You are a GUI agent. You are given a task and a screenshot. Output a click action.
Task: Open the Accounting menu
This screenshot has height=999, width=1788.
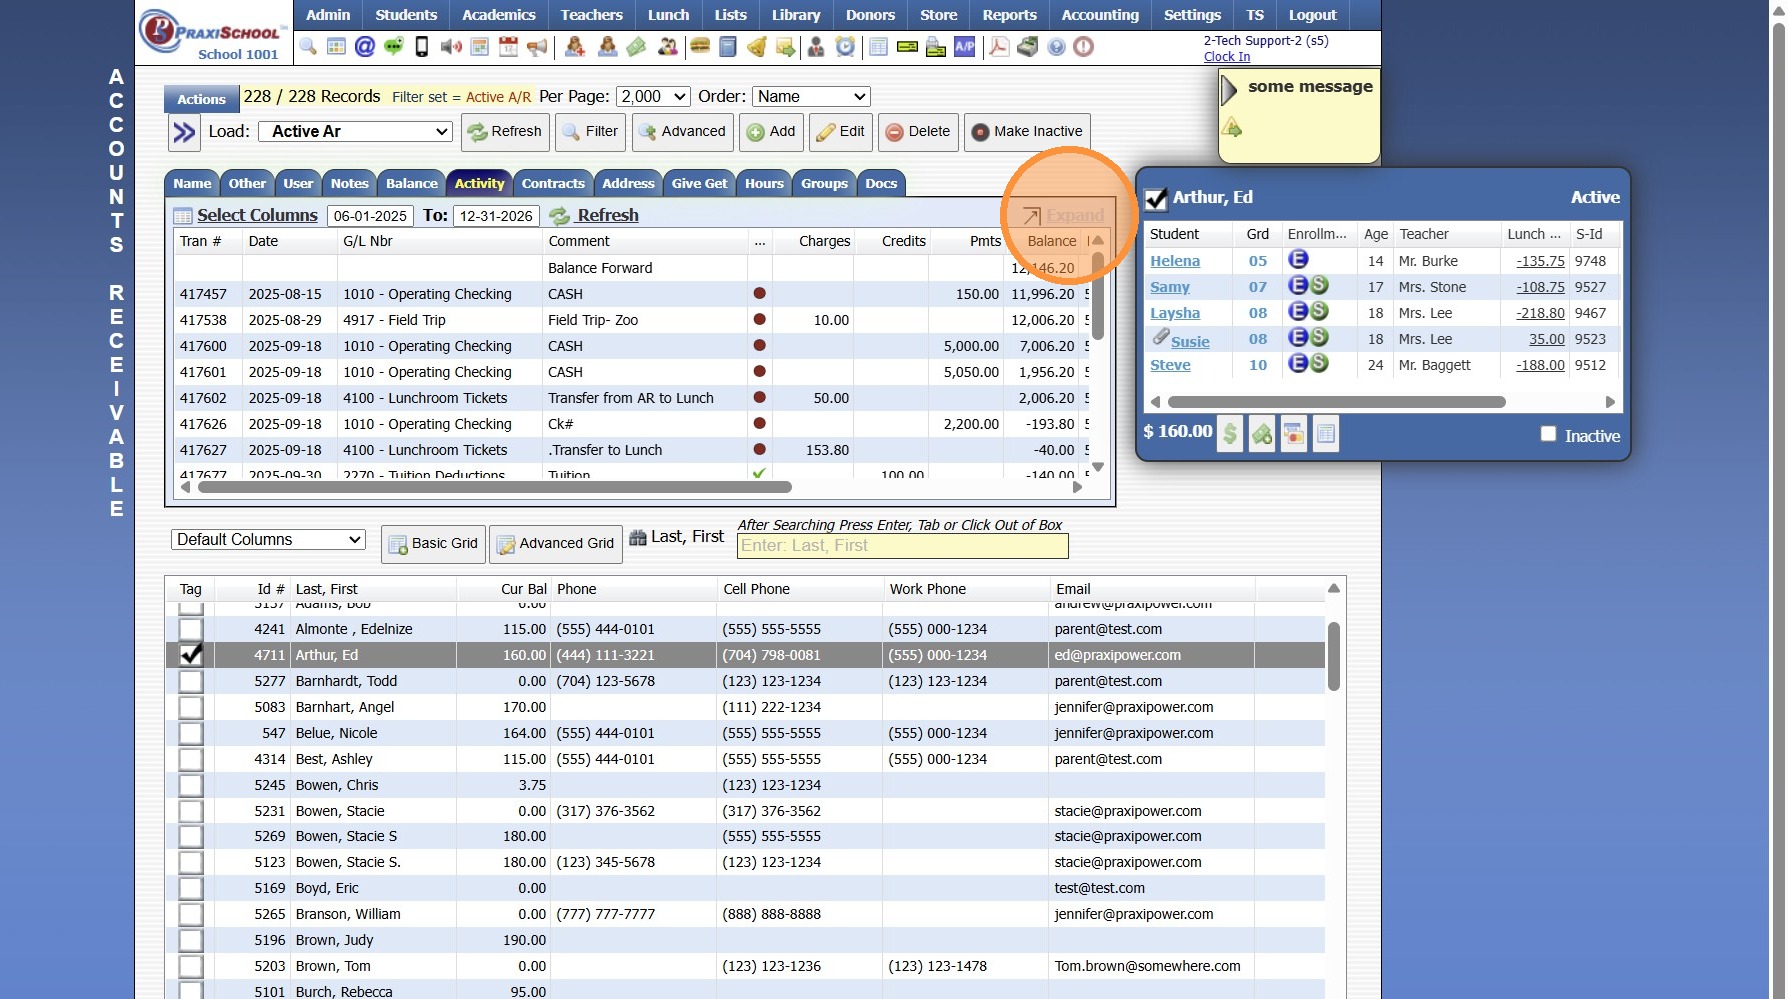point(1099,15)
